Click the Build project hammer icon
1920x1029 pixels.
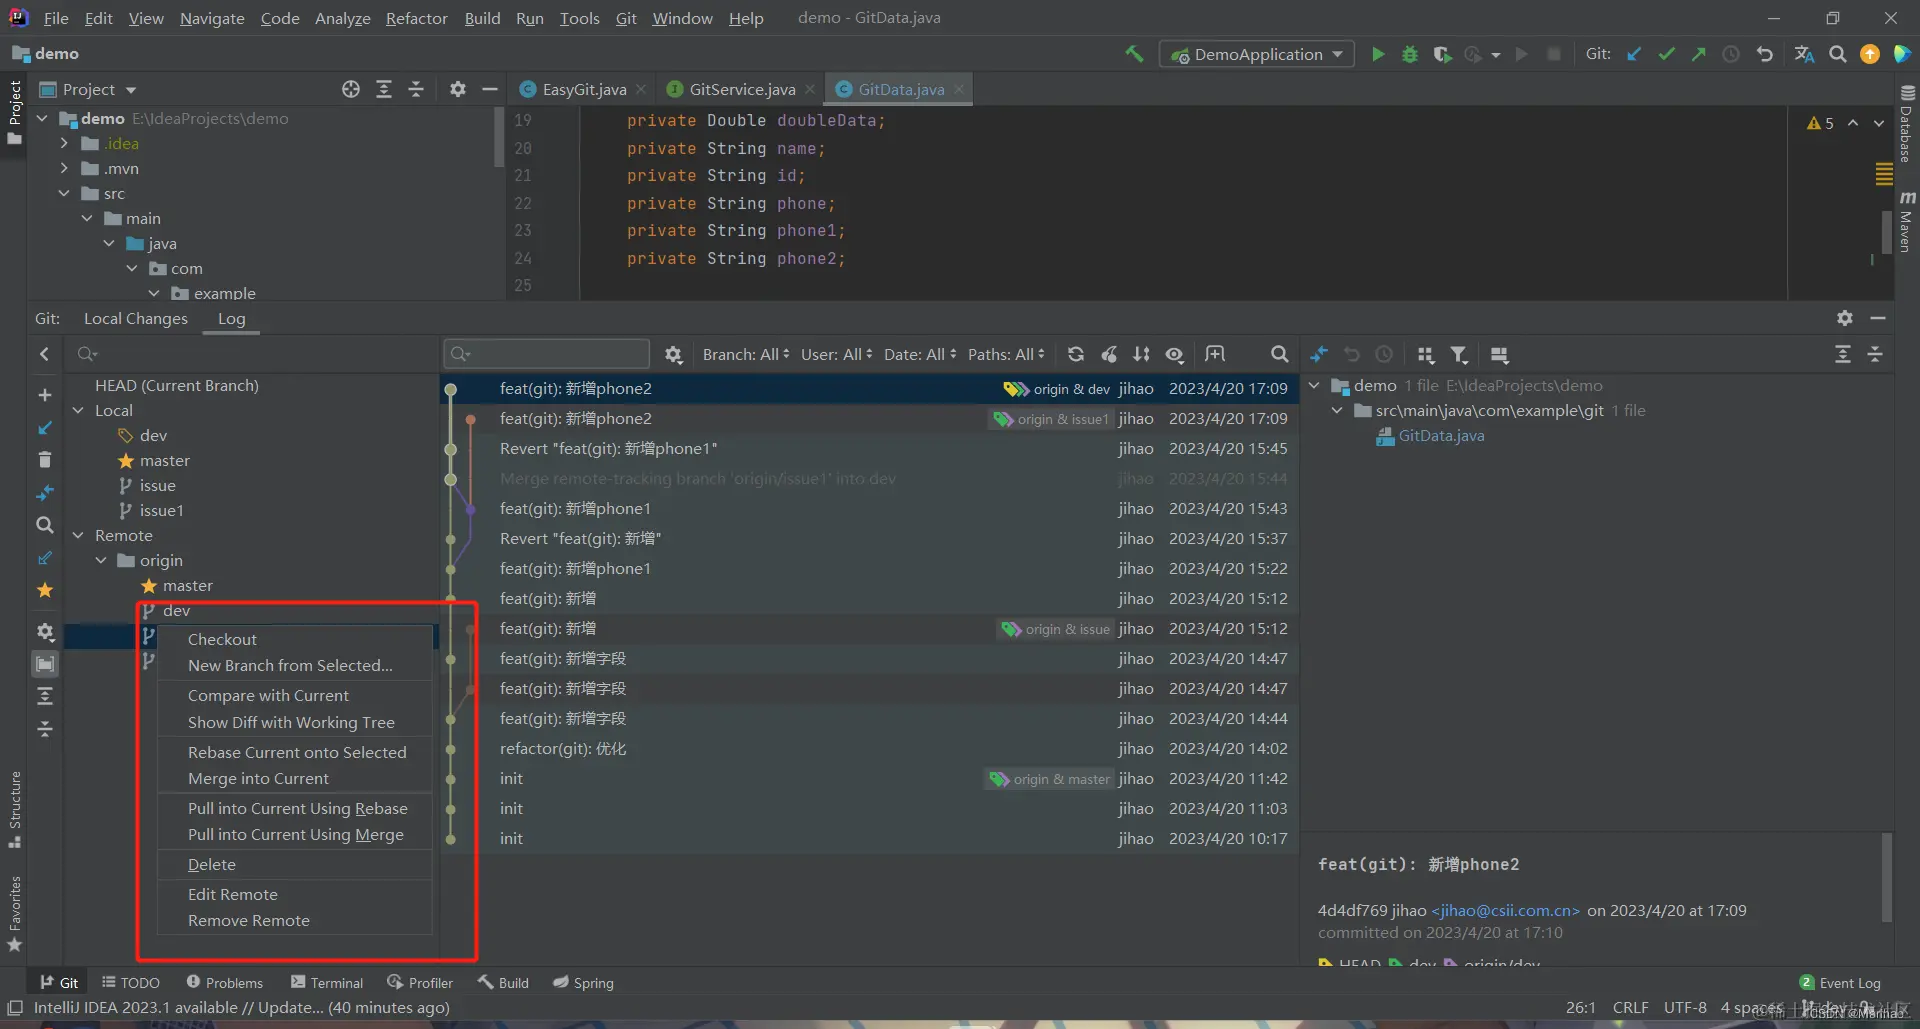click(1134, 54)
